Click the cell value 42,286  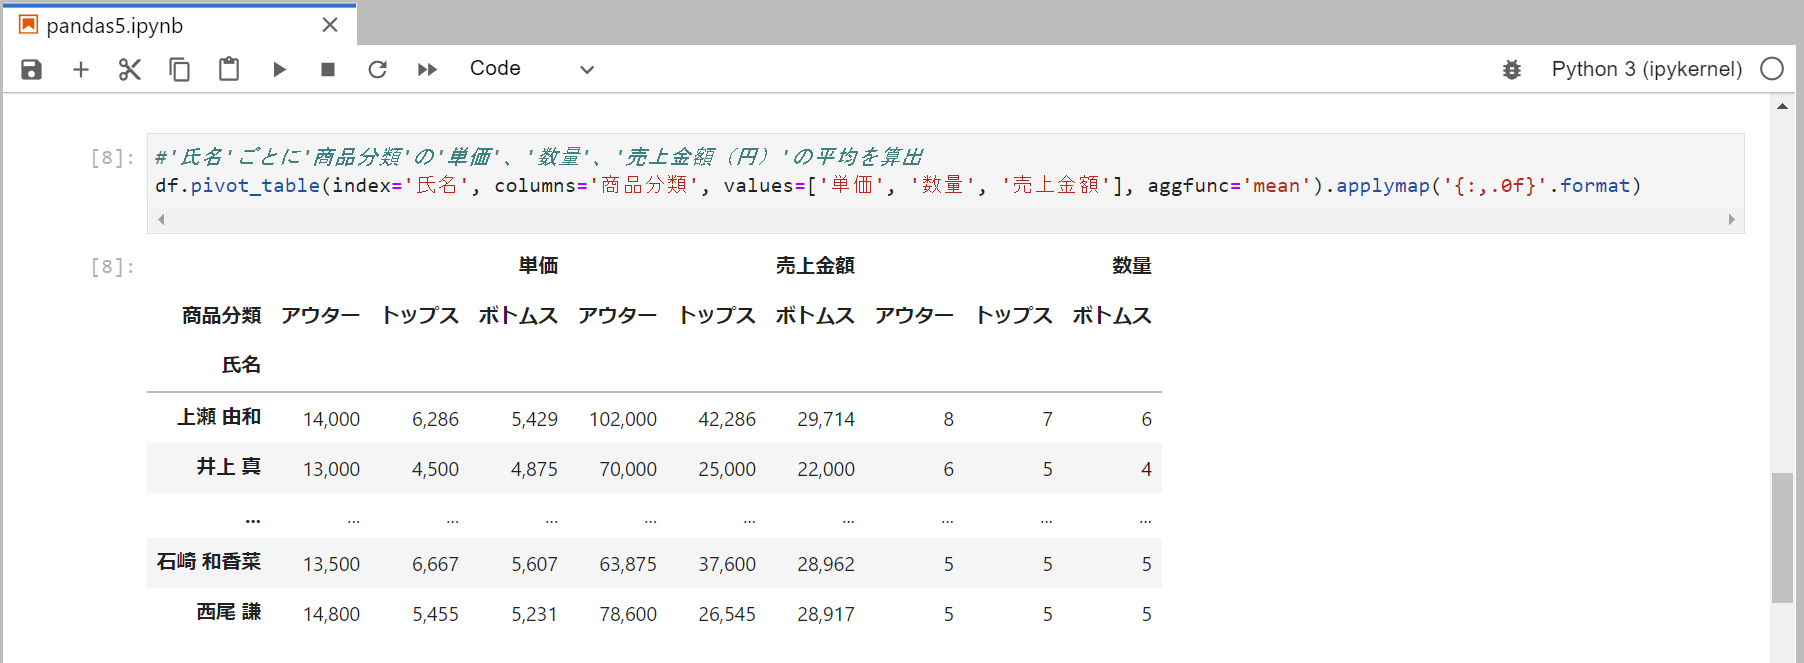pyautogui.click(x=727, y=420)
